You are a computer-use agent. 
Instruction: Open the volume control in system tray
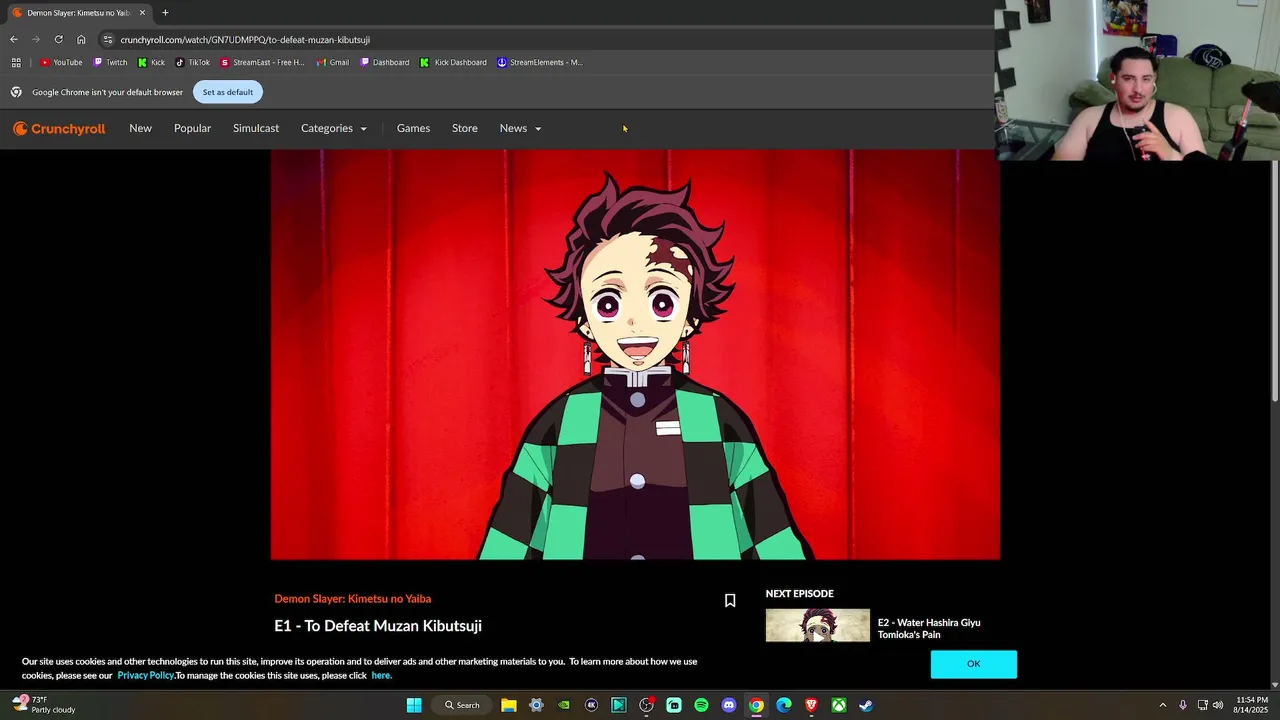[x=1218, y=705]
